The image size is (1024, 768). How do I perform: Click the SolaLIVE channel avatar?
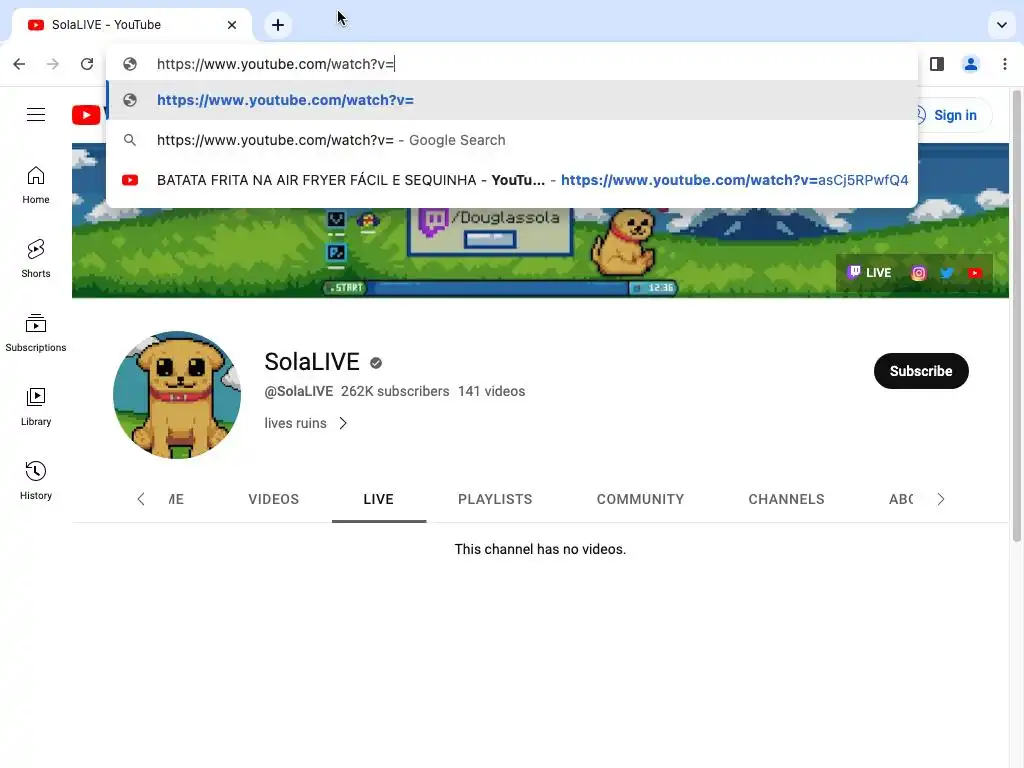pyautogui.click(x=177, y=395)
